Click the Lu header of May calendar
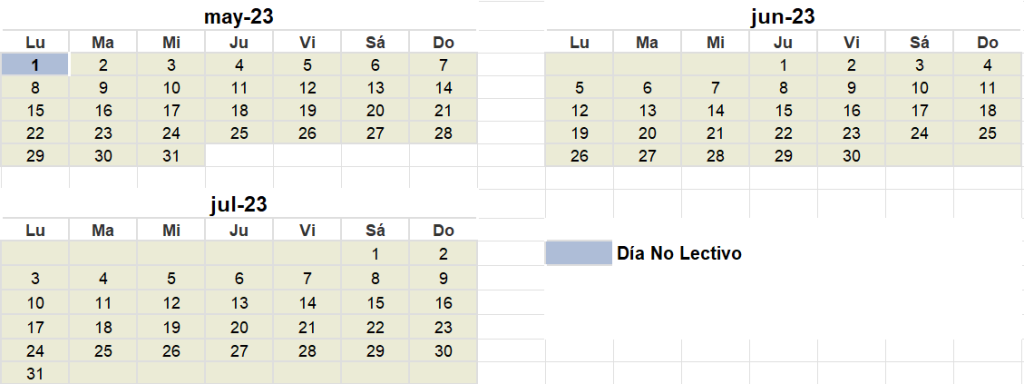This screenshot has width=1024, height=384. pos(35,42)
